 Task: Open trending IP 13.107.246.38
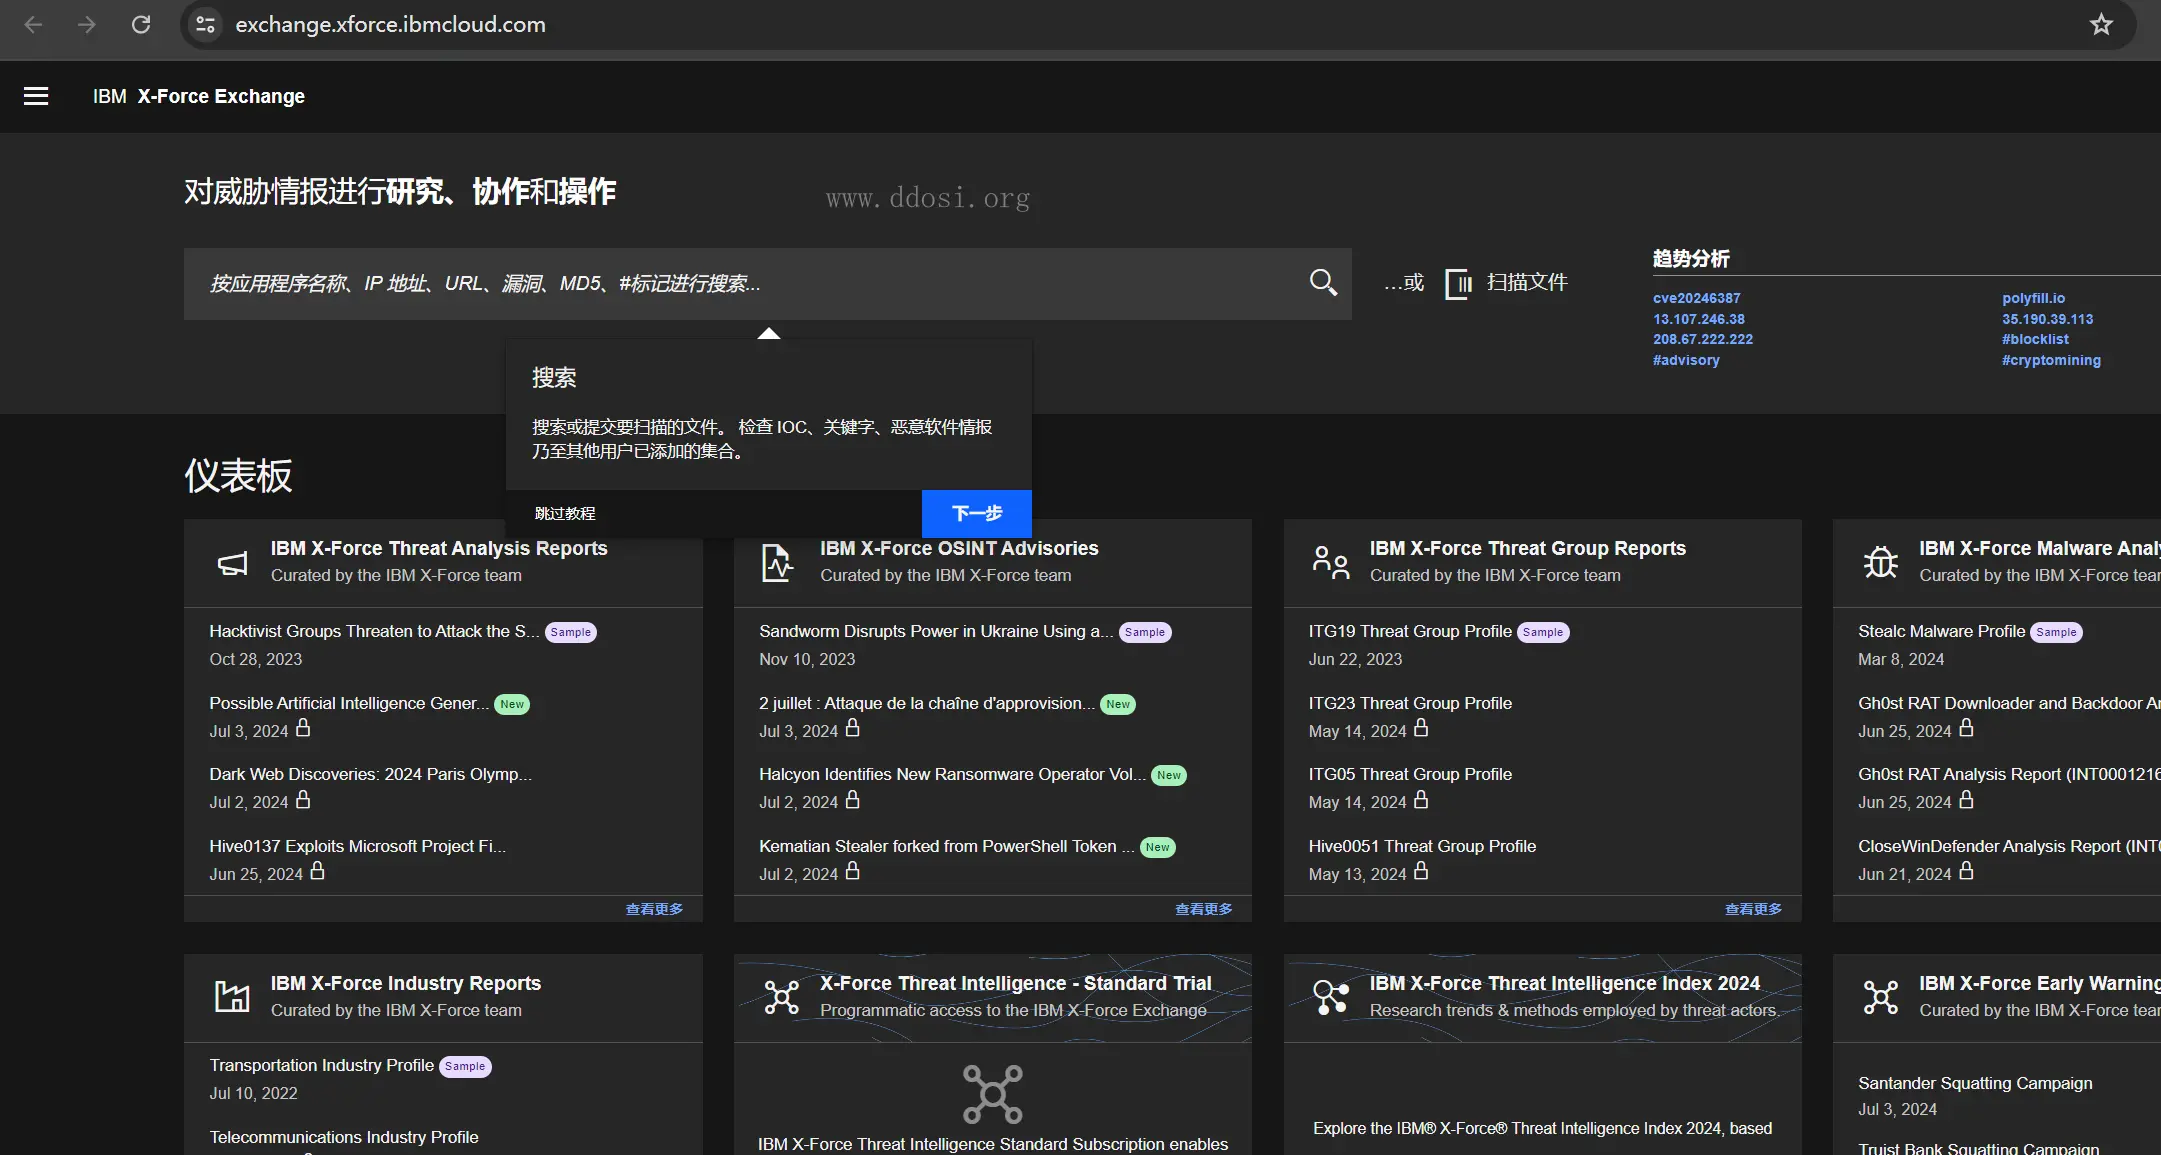(1698, 319)
